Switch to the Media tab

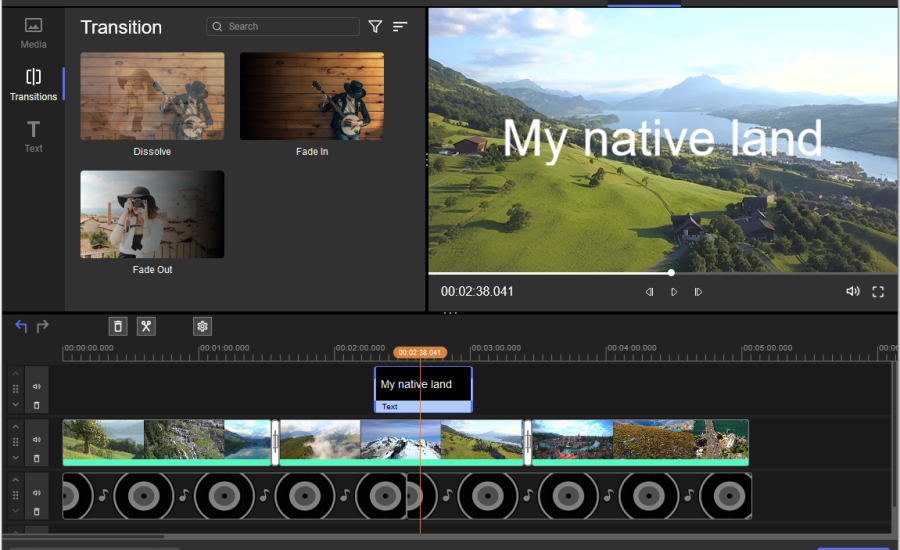click(33, 32)
